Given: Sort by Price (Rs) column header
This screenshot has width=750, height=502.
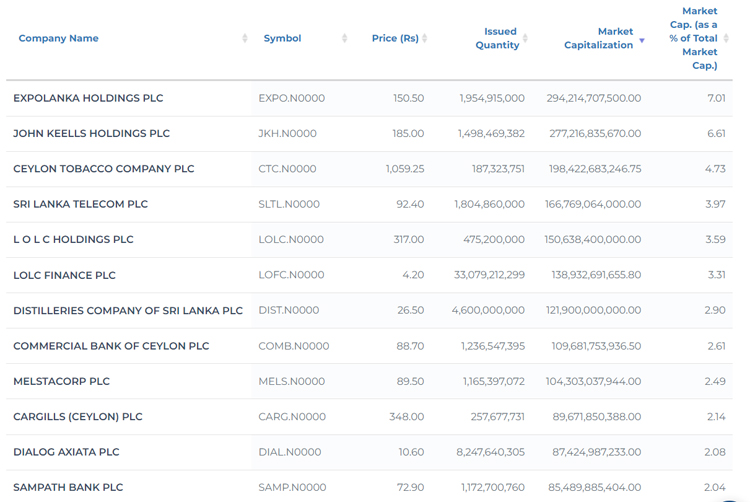Looking at the screenshot, I should tap(395, 38).
